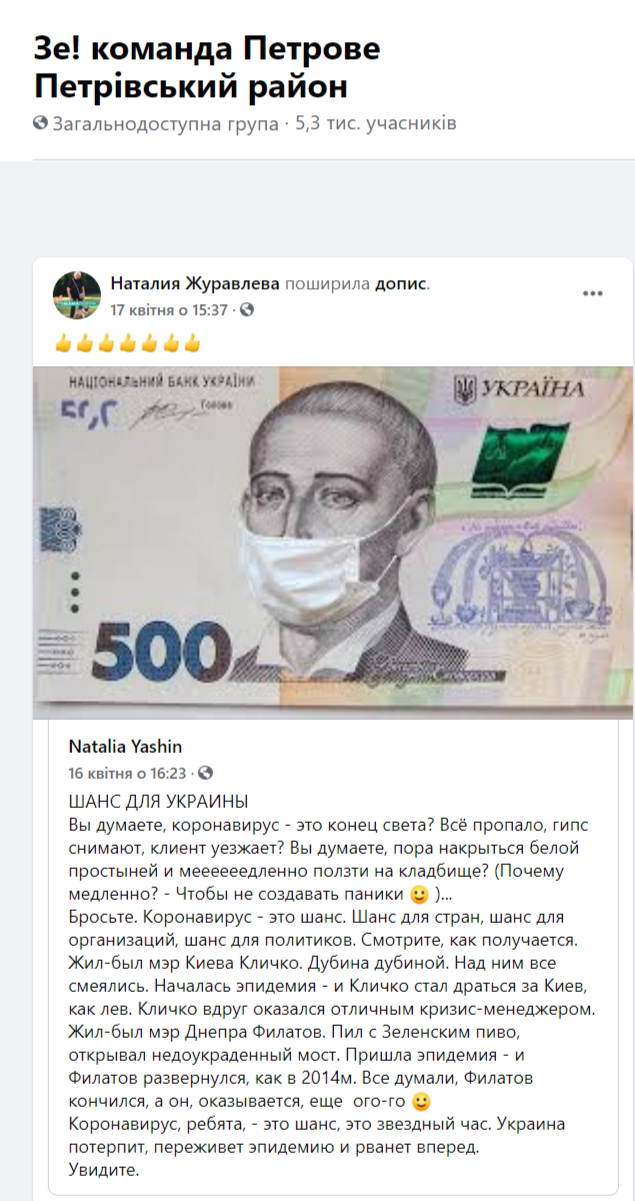Screen dimensions: 635x1201
Task: Open the 500 hryvnia banknote image
Action: click(333, 542)
